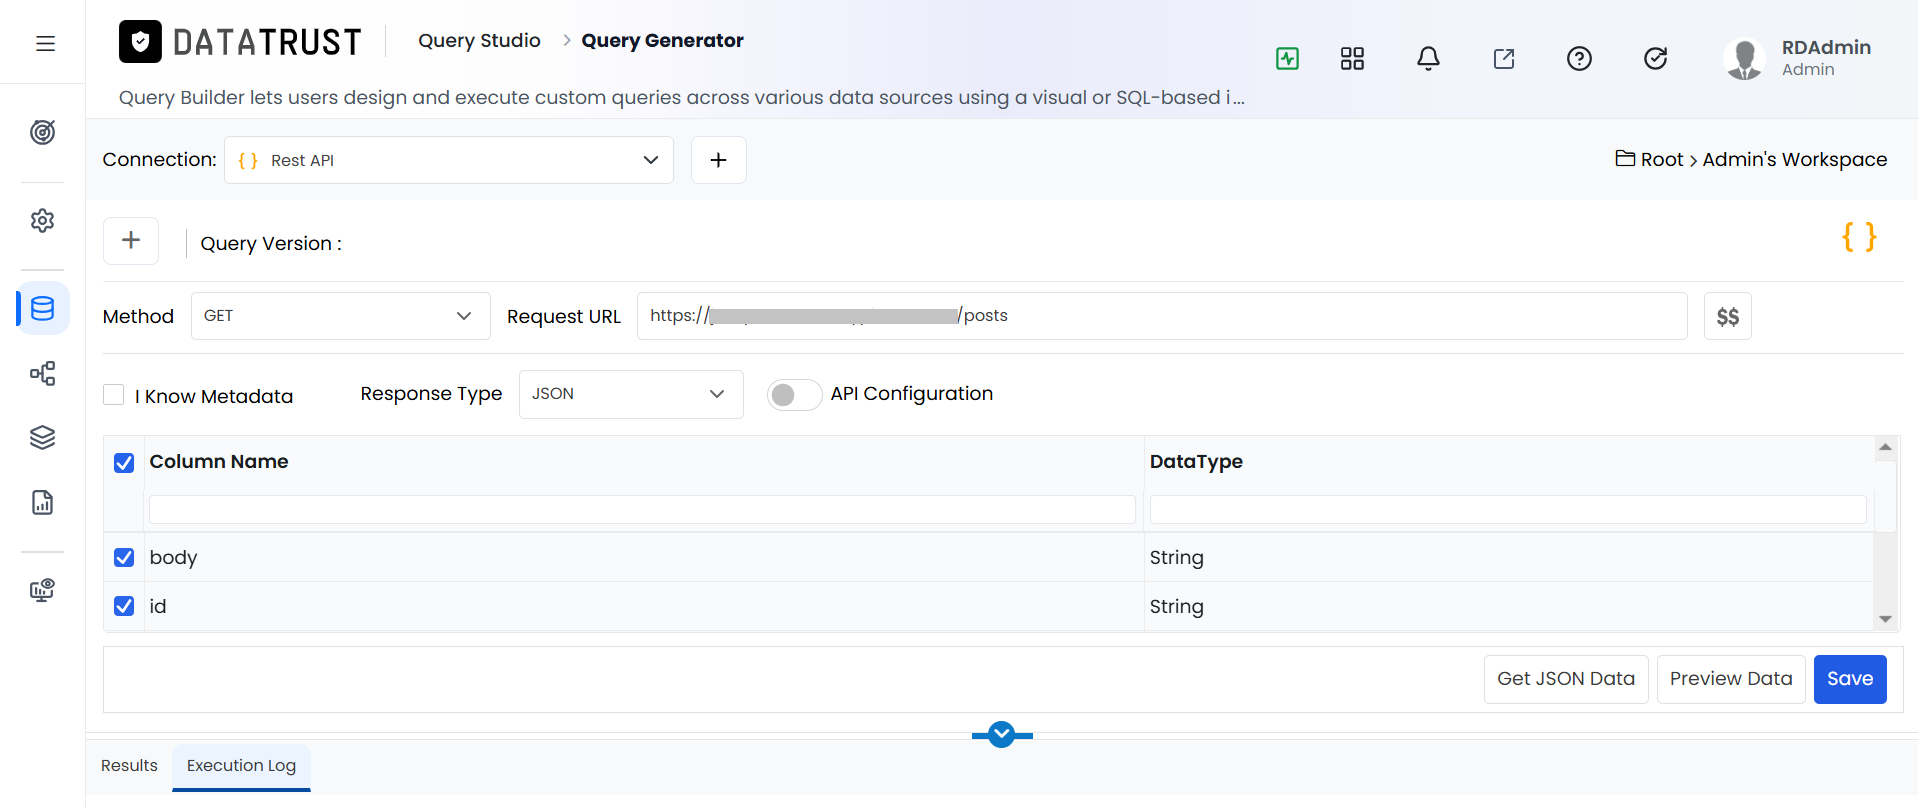This screenshot has width=1918, height=808.
Task: Uncheck the select-all Column Name checkbox
Action: (124, 463)
